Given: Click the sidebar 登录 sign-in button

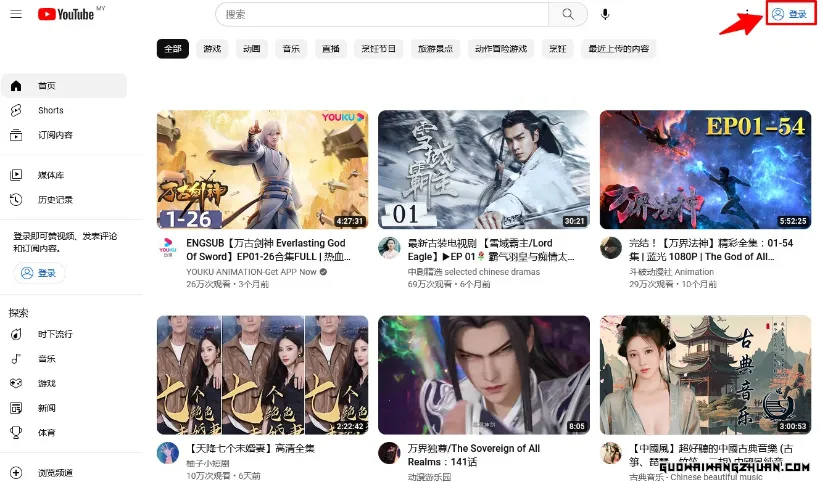Looking at the screenshot, I should [x=39, y=273].
